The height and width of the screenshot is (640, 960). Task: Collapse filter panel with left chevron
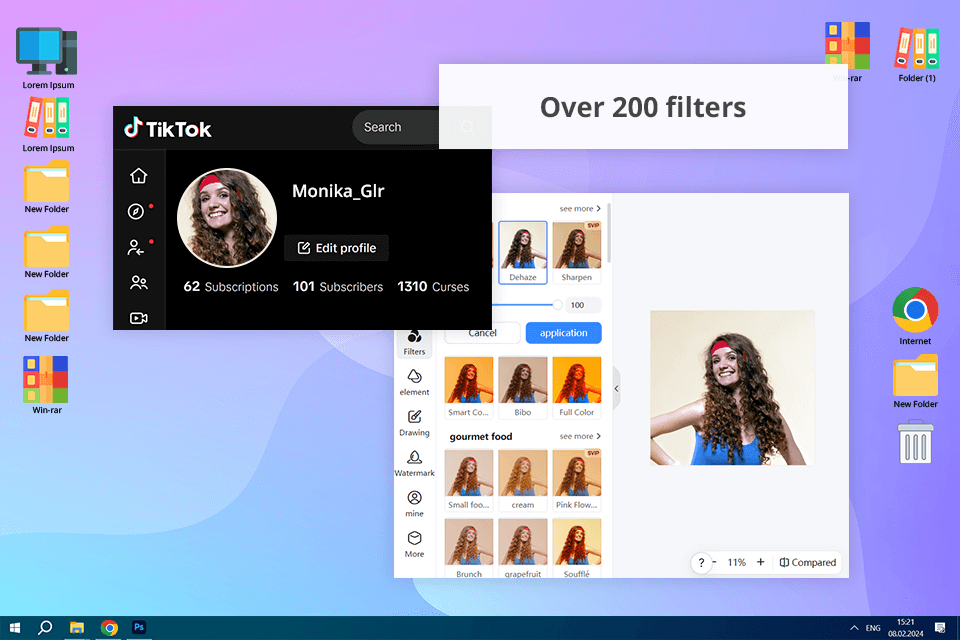(x=617, y=388)
